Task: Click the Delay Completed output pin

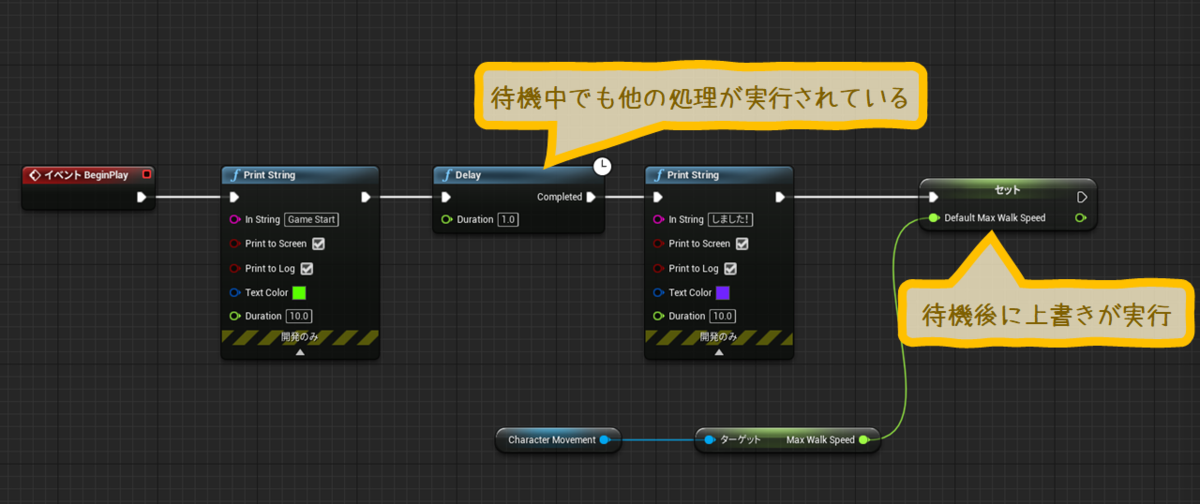Action: (591, 197)
